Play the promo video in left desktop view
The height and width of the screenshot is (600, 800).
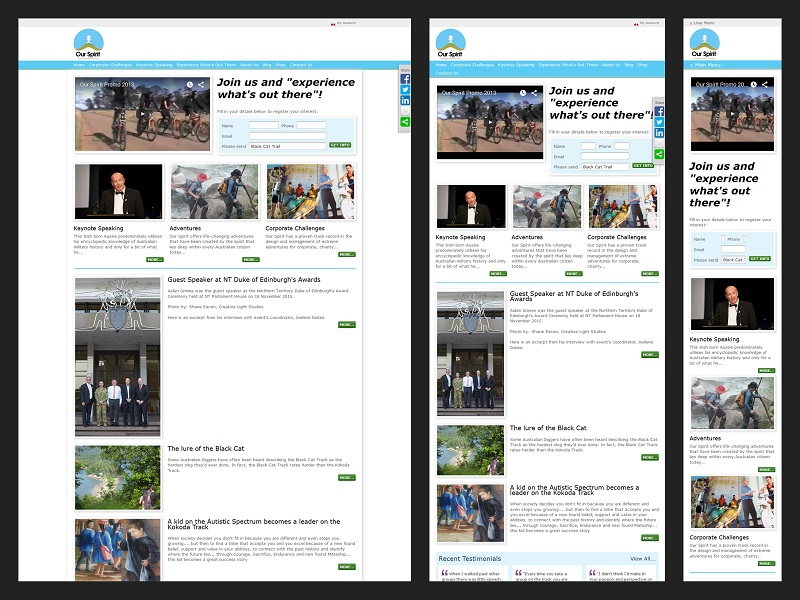[x=142, y=114]
